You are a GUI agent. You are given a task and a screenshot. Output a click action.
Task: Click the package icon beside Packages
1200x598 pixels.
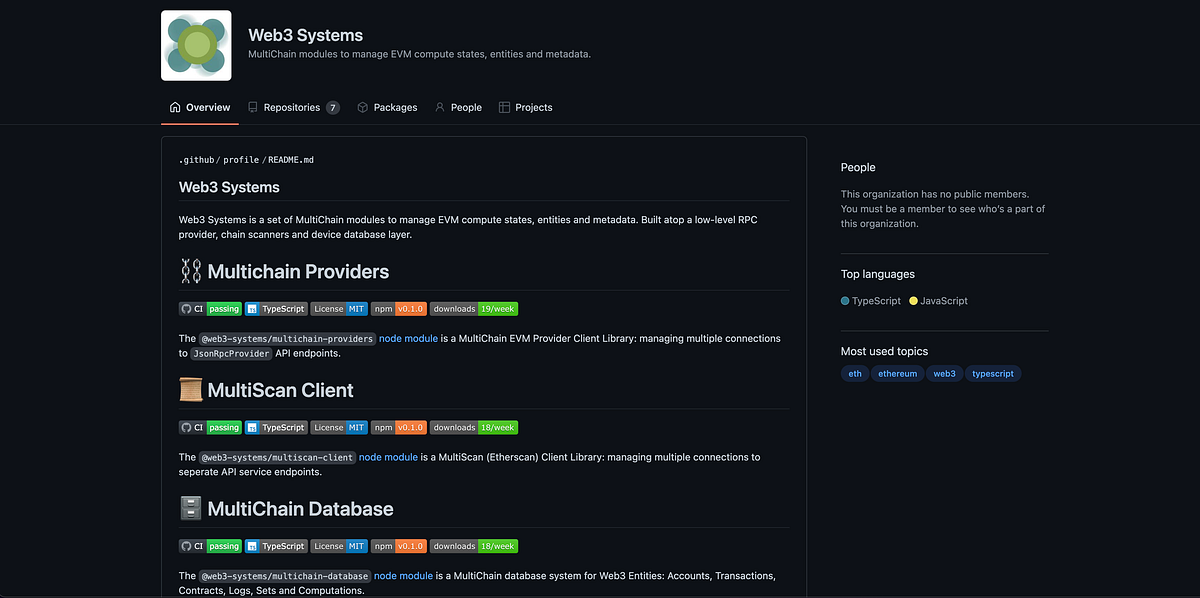point(361,107)
